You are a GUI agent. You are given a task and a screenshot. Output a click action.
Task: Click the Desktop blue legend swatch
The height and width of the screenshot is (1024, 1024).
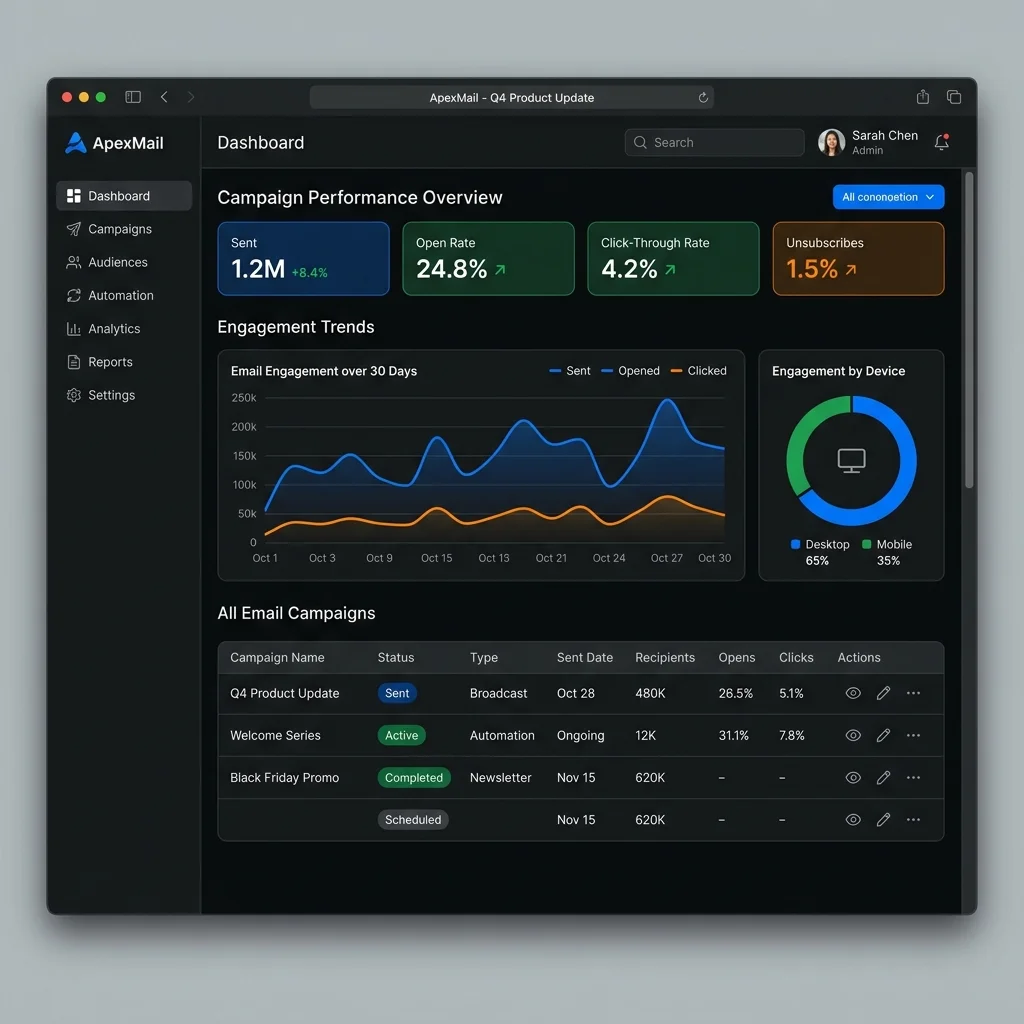pyautogui.click(x=795, y=544)
